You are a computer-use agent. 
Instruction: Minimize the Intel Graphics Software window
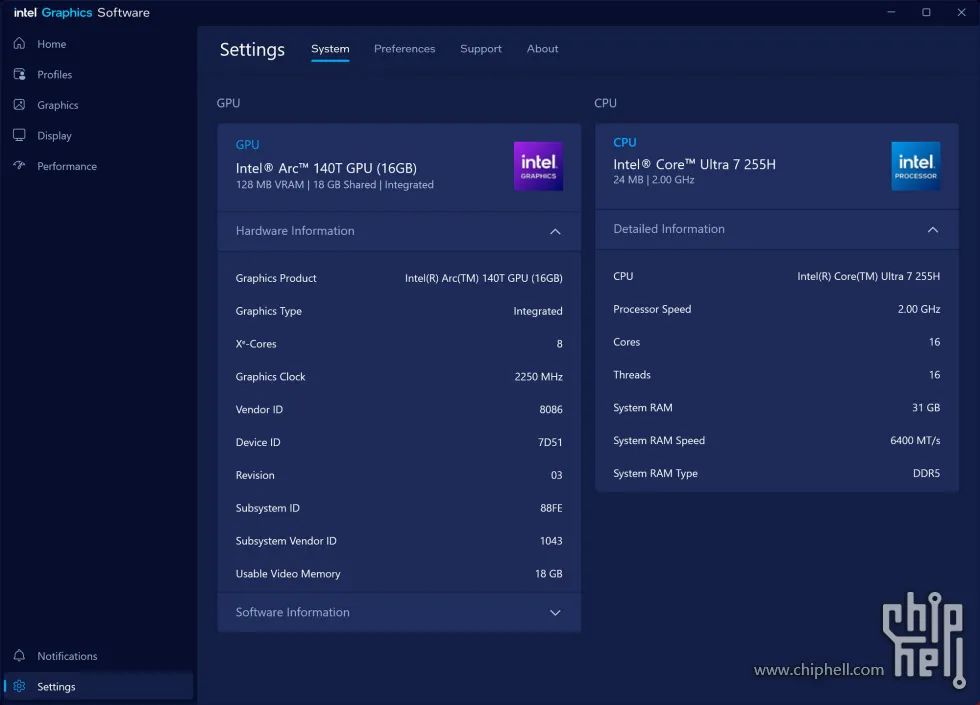point(891,12)
